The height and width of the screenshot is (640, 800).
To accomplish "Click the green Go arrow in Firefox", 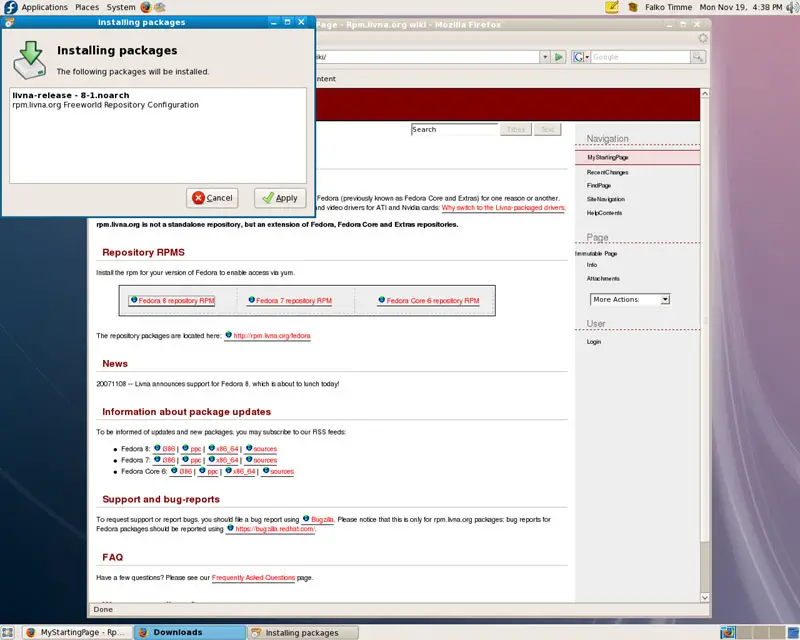I will coord(559,57).
